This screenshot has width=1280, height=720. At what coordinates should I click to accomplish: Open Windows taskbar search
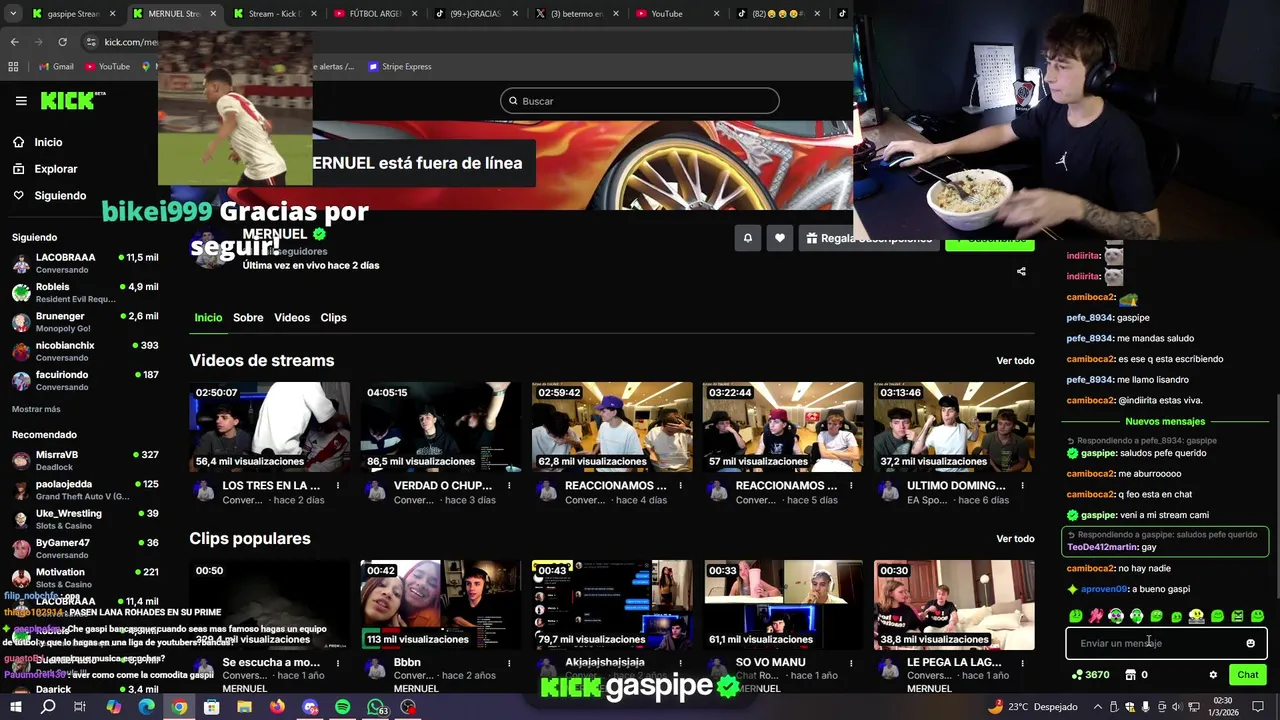[x=48, y=707]
